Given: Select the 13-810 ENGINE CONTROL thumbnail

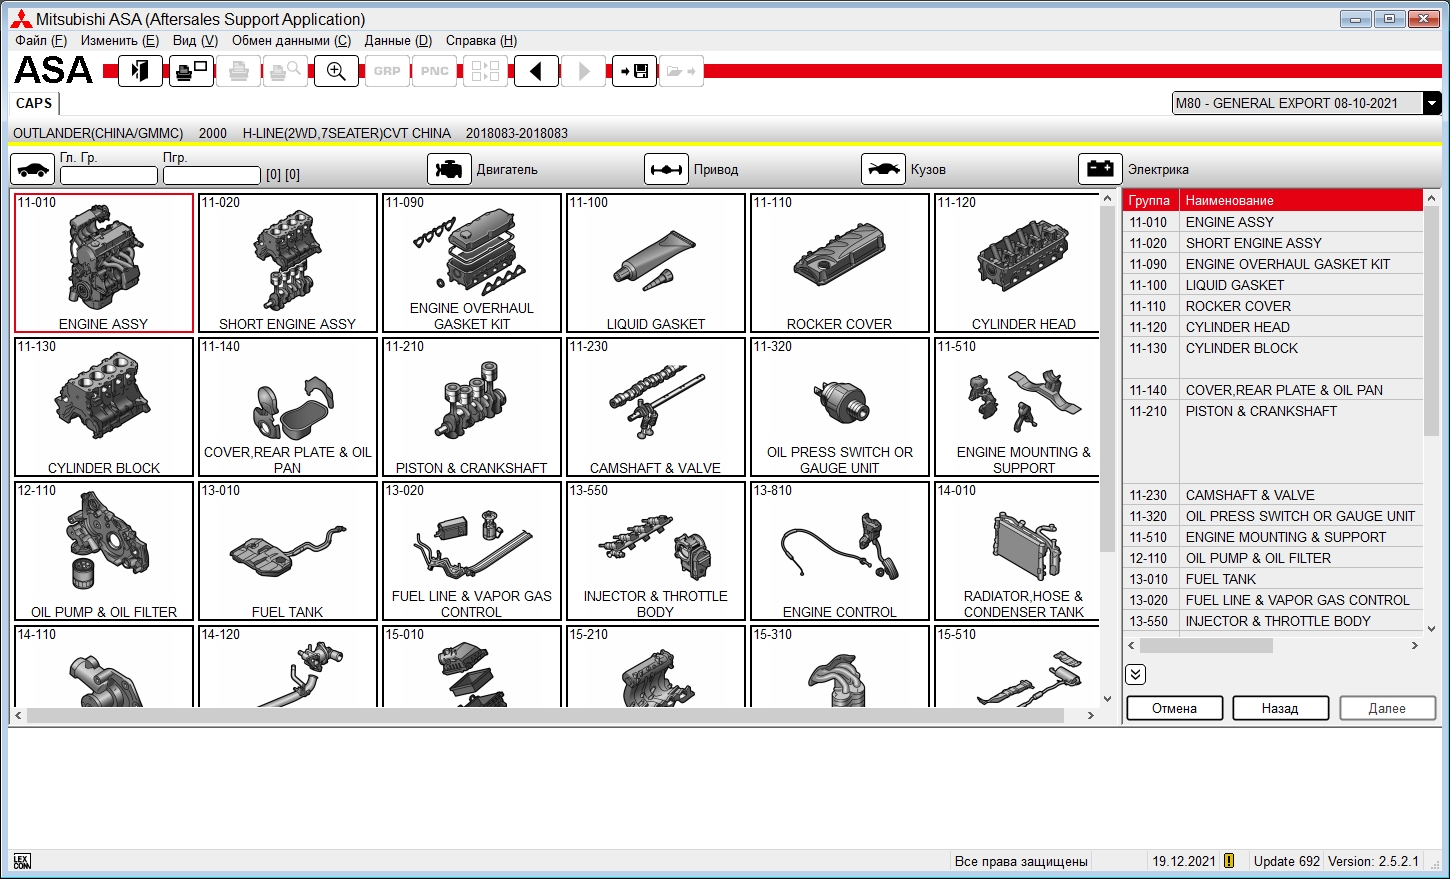Looking at the screenshot, I should point(840,551).
